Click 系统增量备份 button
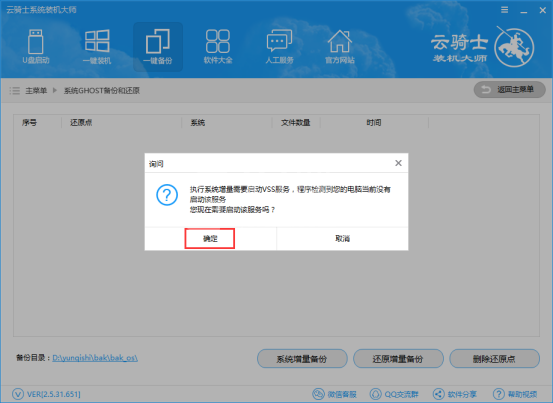 pos(302,359)
